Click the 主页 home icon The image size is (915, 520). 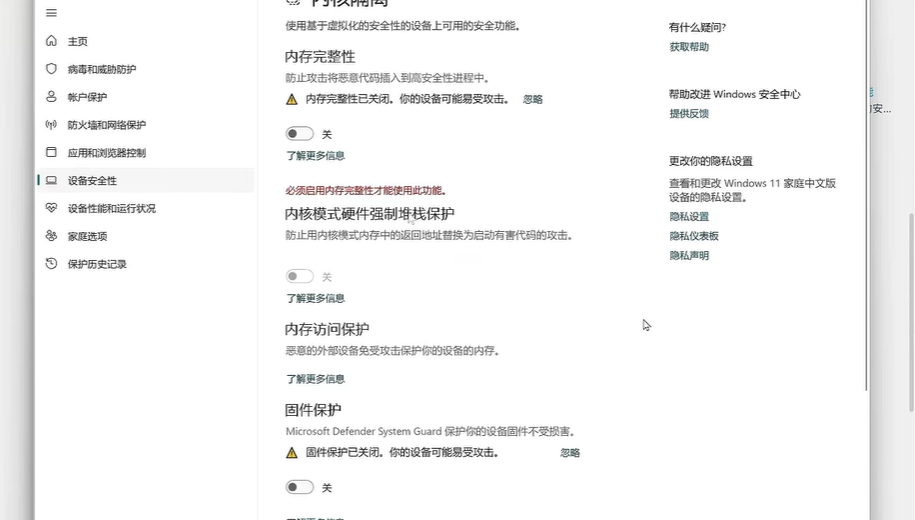tap(51, 41)
